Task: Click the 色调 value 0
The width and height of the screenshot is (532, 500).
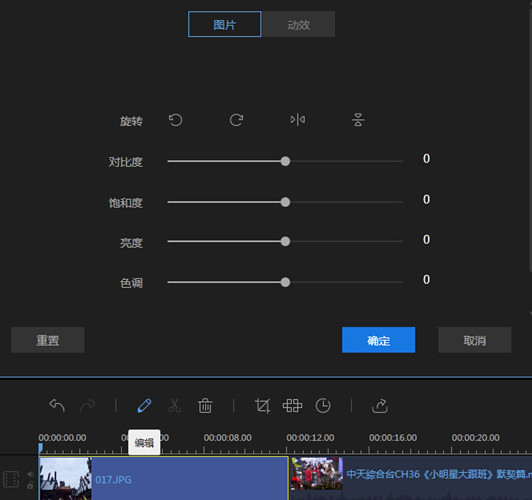Action: (x=426, y=280)
